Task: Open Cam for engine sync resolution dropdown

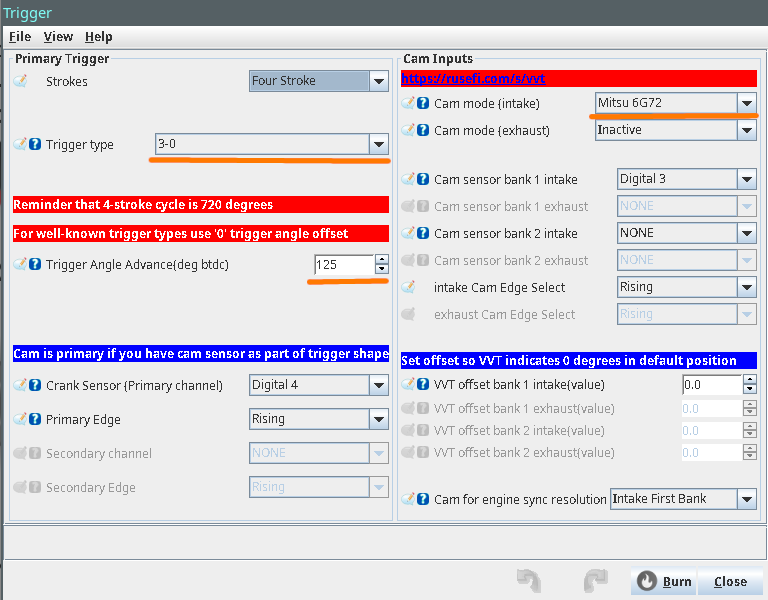Action: click(x=746, y=498)
